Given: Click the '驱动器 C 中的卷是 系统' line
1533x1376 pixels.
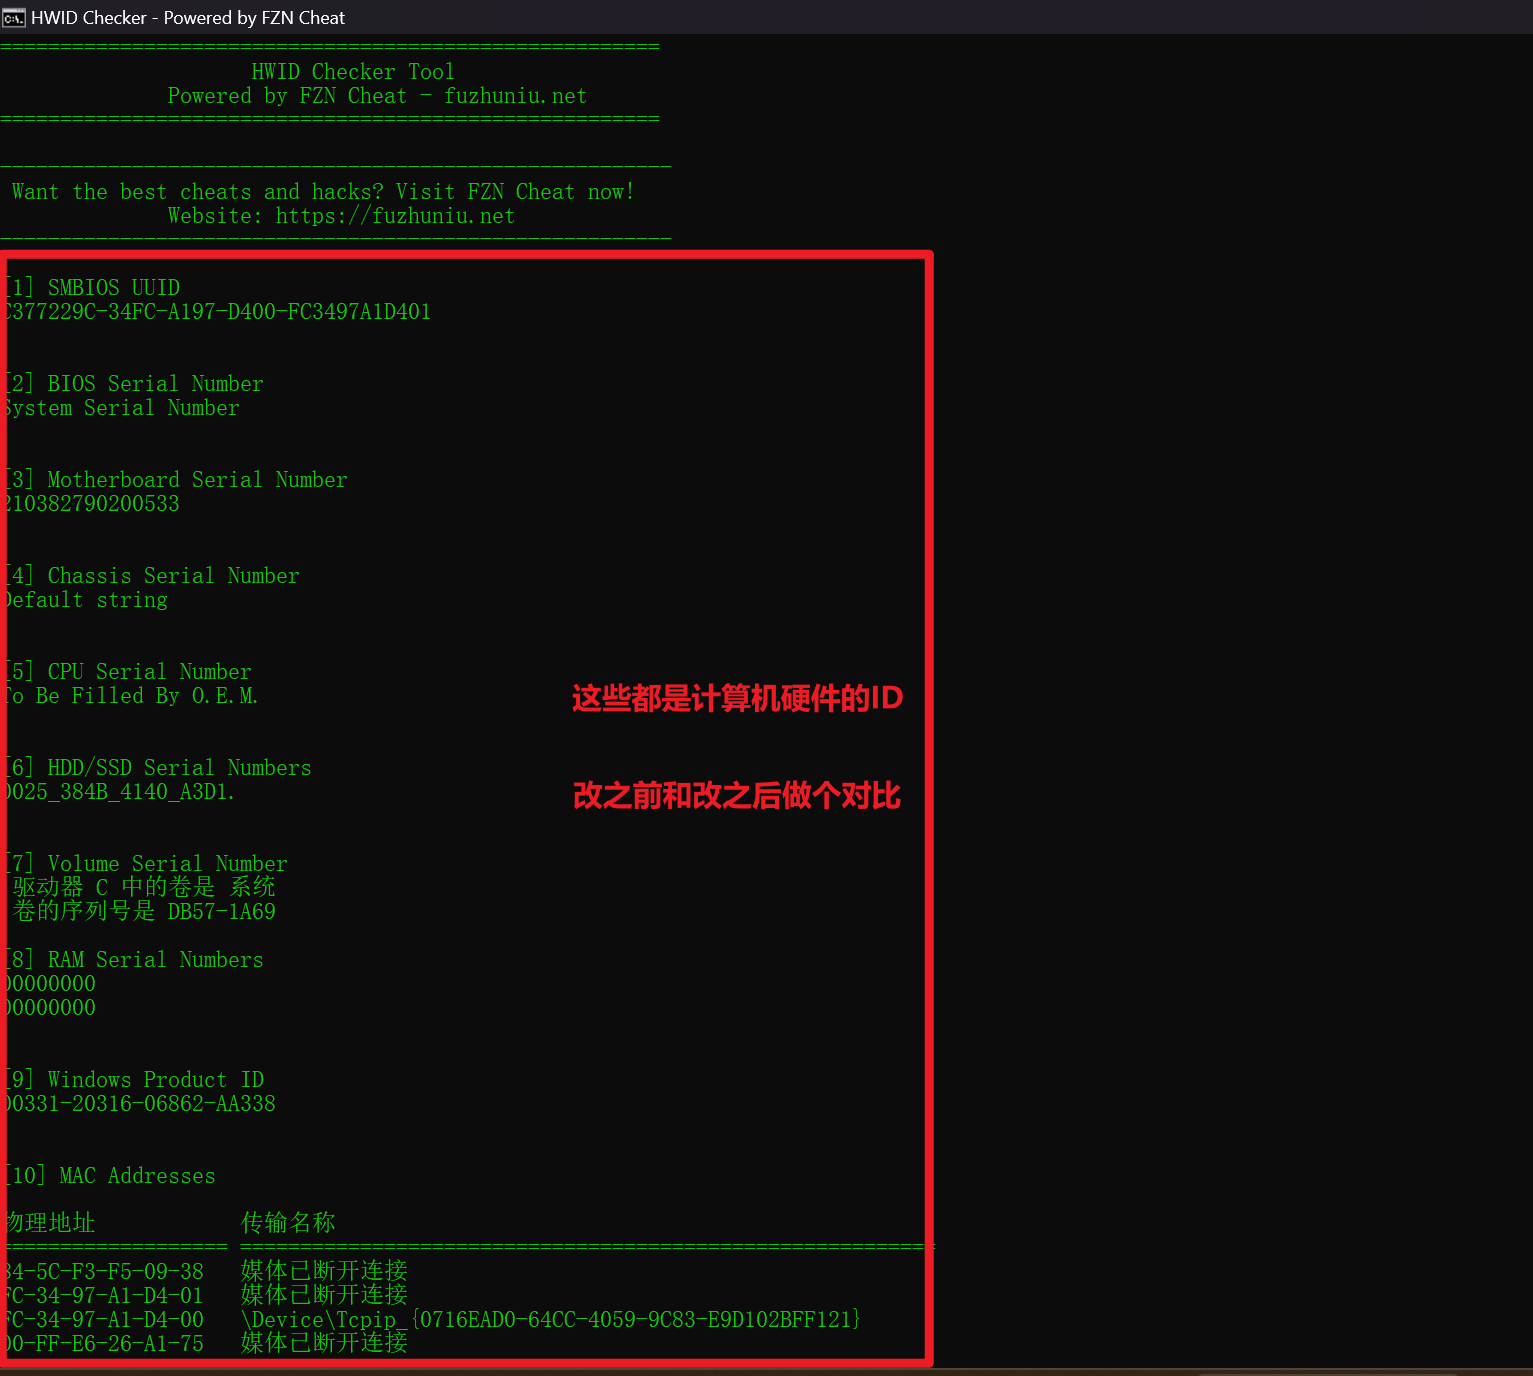Looking at the screenshot, I should (144, 888).
